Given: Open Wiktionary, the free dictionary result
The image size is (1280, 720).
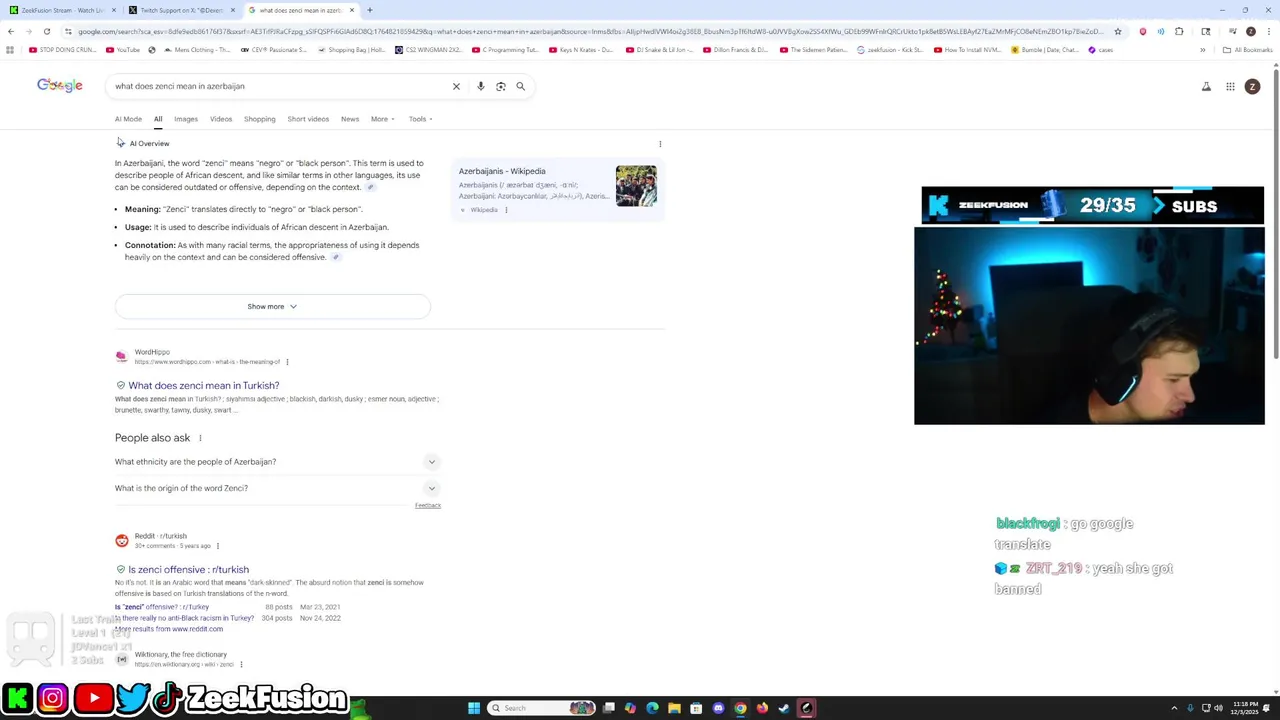Looking at the screenshot, I should (x=181, y=655).
